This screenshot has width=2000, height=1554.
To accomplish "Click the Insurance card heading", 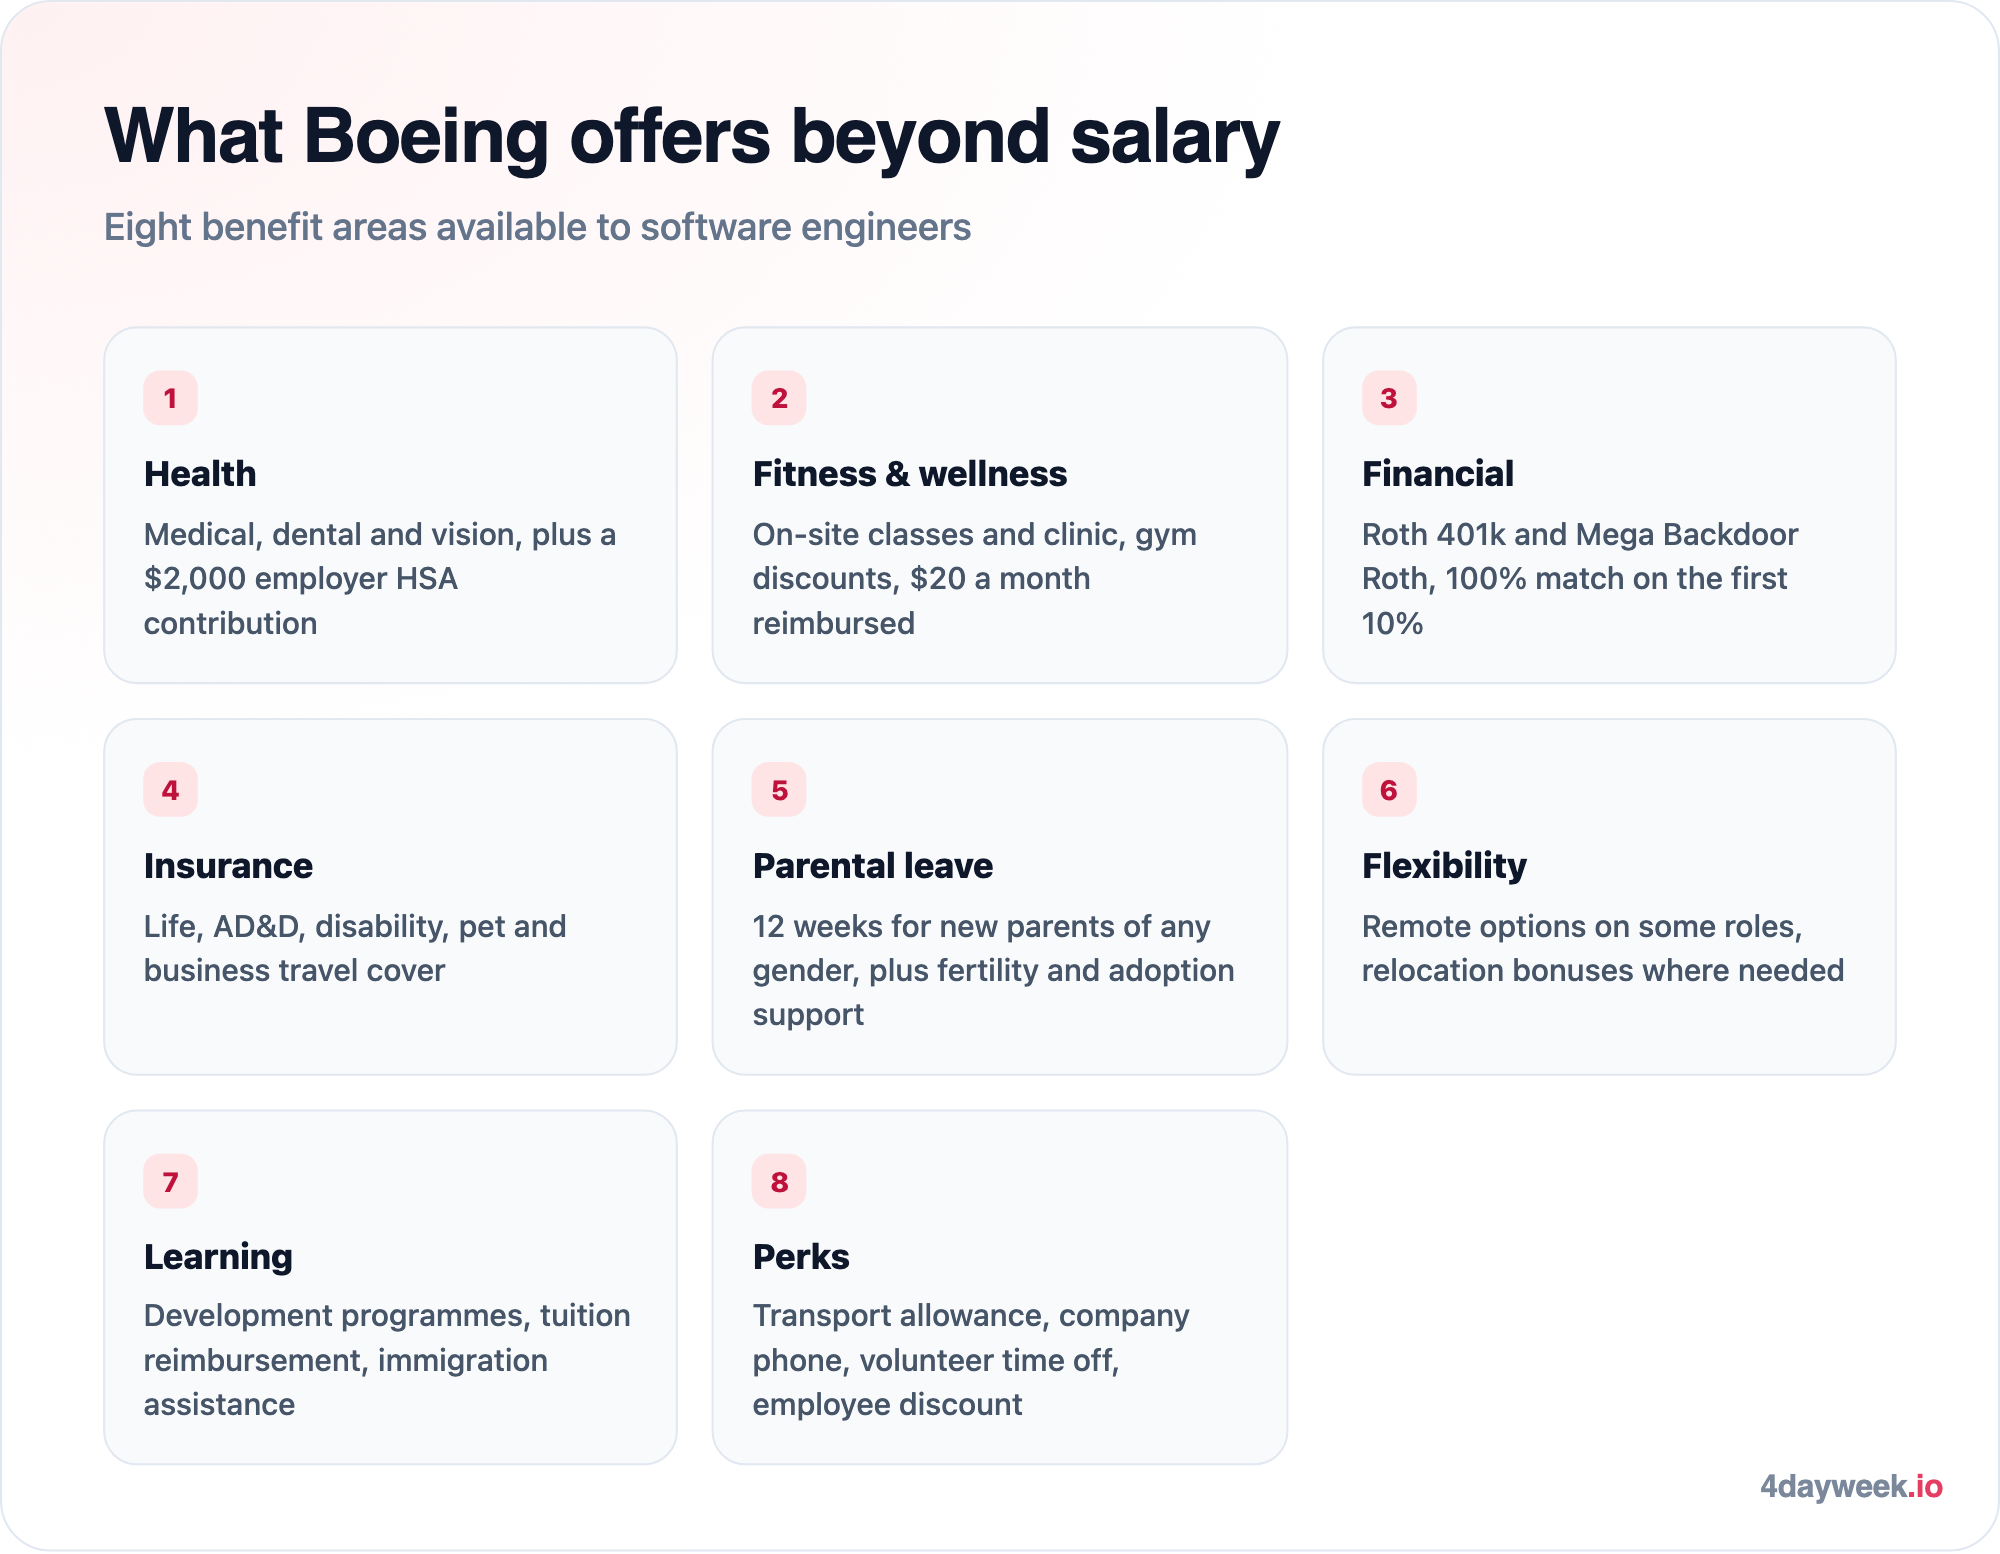I will [x=228, y=866].
